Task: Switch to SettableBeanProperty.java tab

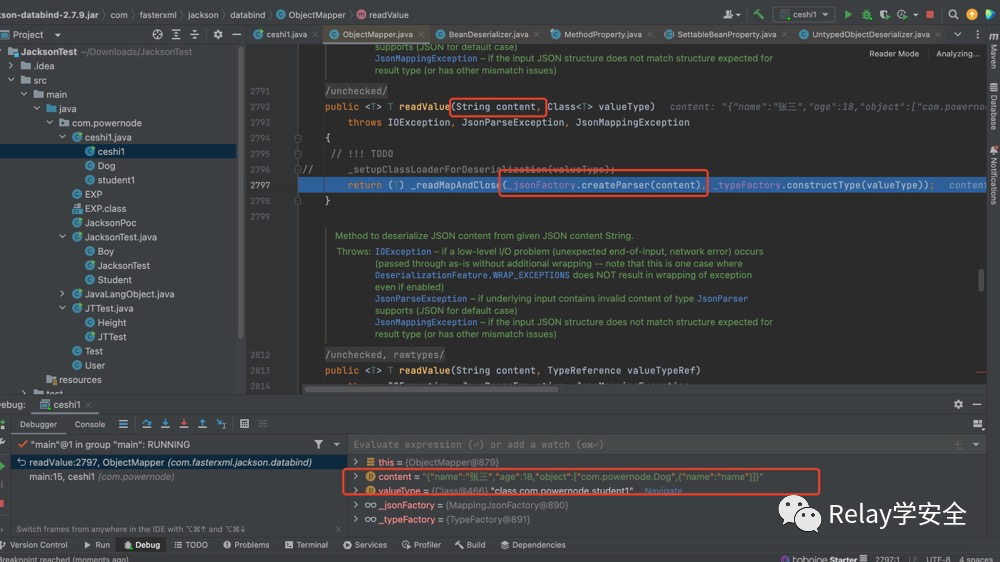Action: [726, 34]
